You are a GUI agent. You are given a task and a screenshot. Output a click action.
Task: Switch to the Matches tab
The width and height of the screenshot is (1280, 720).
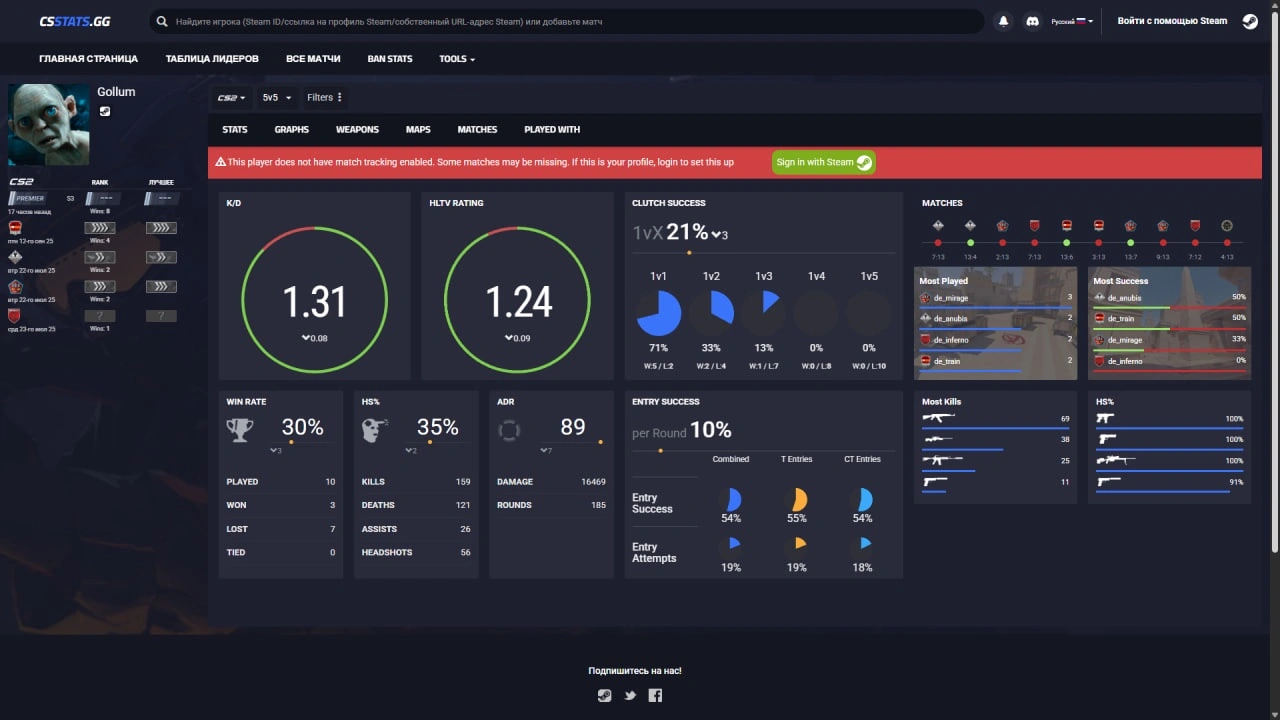click(x=477, y=129)
